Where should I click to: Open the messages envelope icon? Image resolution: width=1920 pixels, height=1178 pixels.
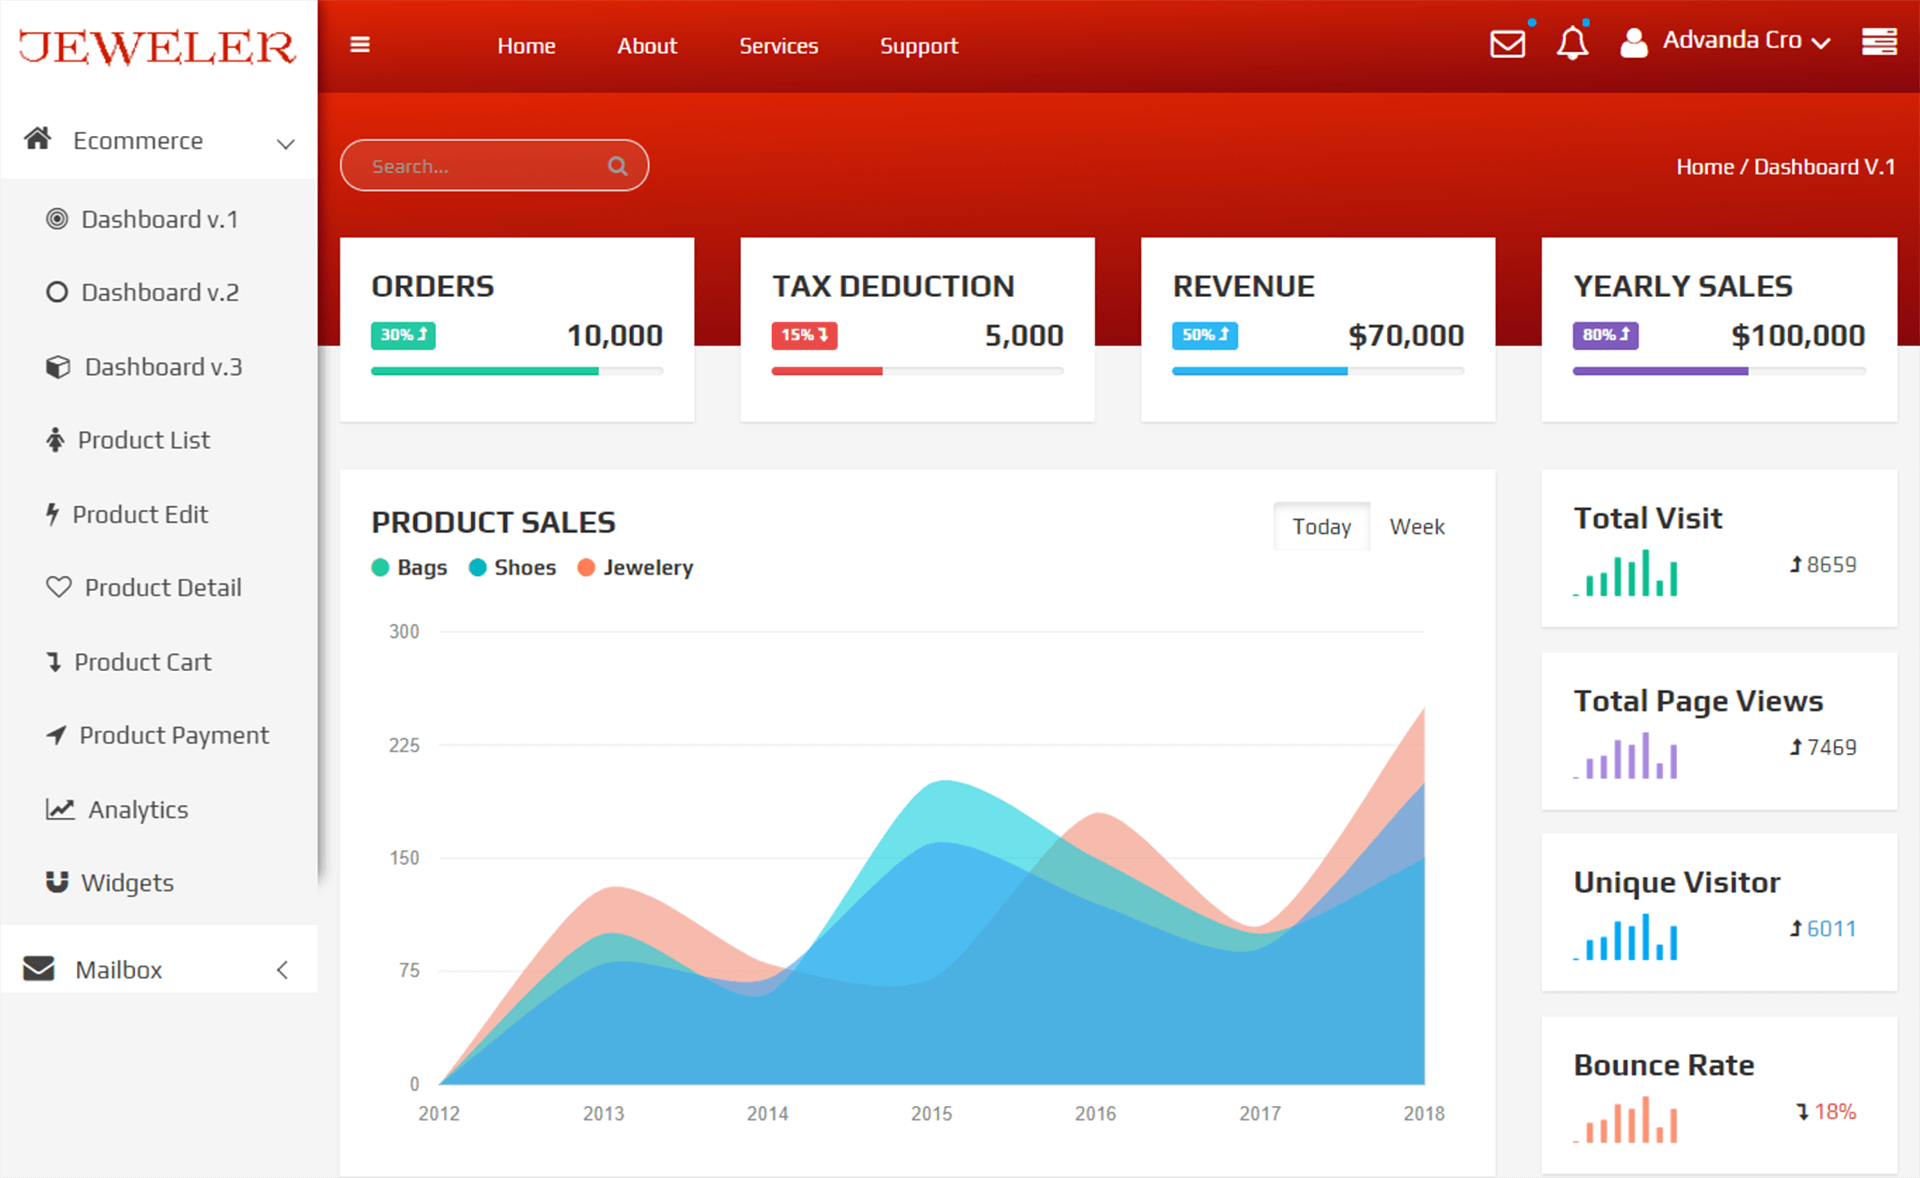(1507, 44)
